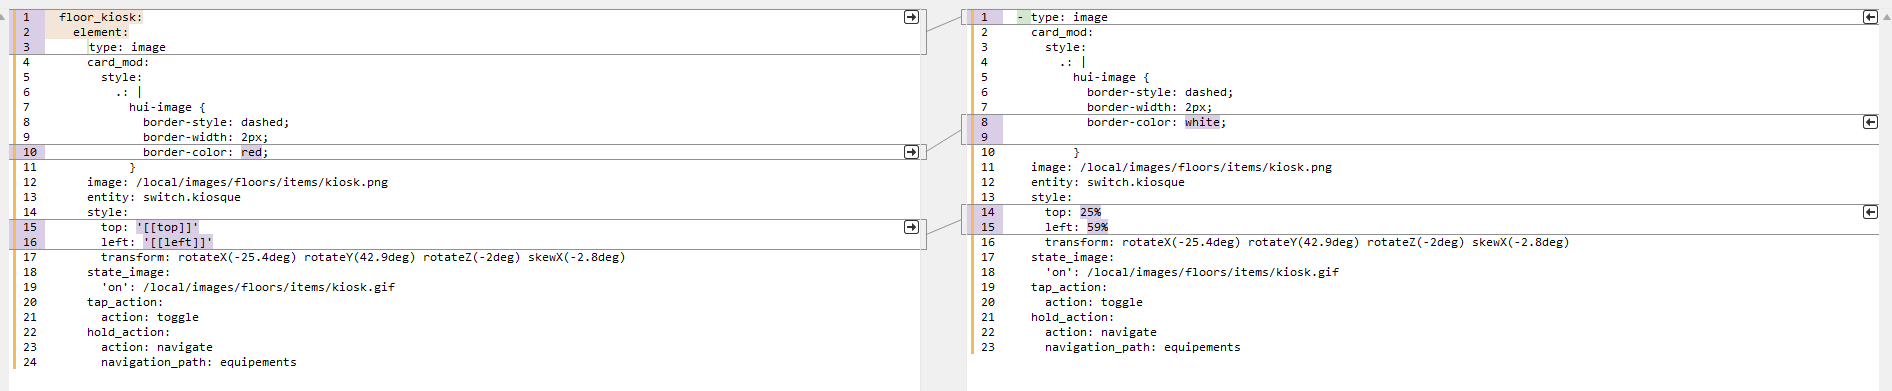Viewport: 1892px width, 391px height.
Task: Click the '[[top]]' value in left pane
Action: click(167, 227)
